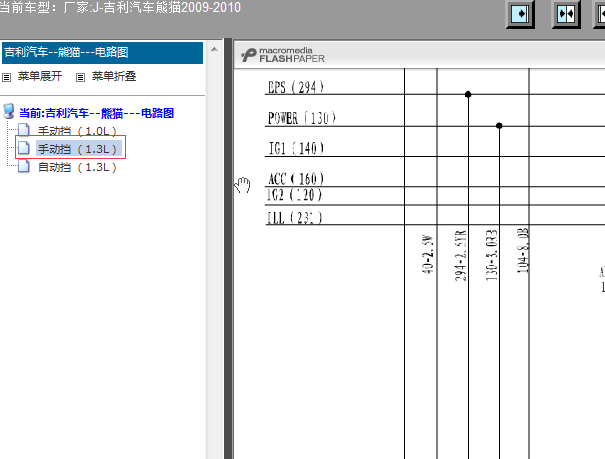Click IG2 (120) label in diagram
The height and width of the screenshot is (459, 605).
294,195
